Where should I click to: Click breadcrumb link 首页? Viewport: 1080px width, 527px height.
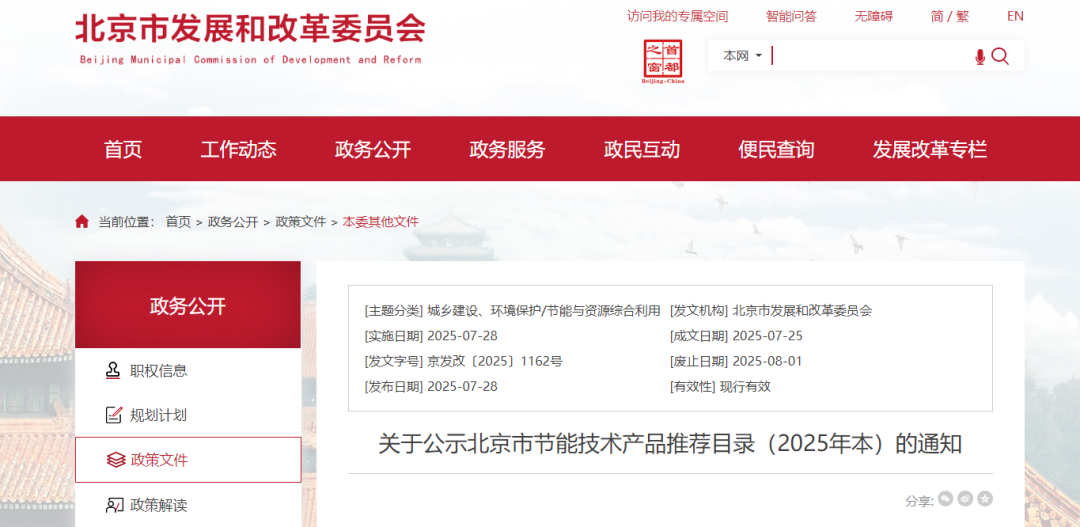(x=178, y=222)
